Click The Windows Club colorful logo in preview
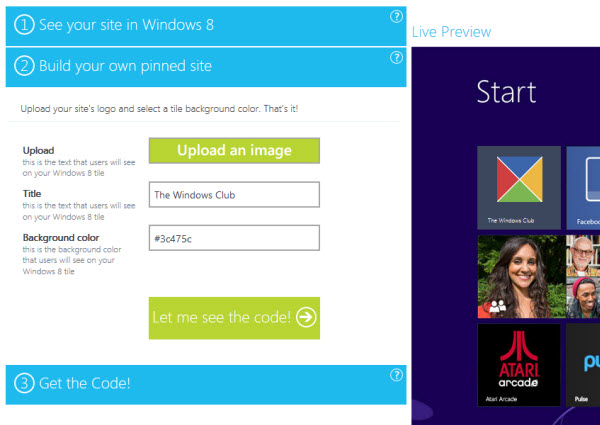This screenshot has height=425, width=600. point(519,179)
